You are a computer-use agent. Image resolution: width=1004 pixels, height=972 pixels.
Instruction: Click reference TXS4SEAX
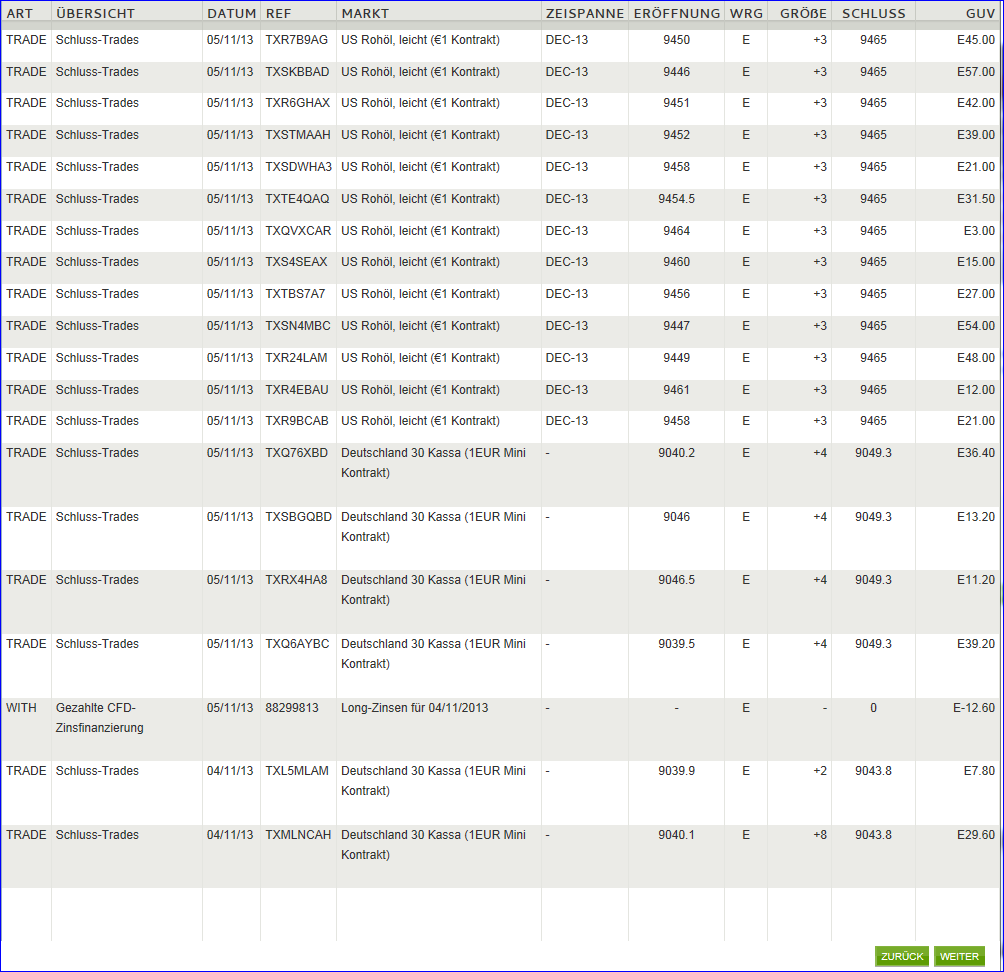pyautogui.click(x=296, y=262)
